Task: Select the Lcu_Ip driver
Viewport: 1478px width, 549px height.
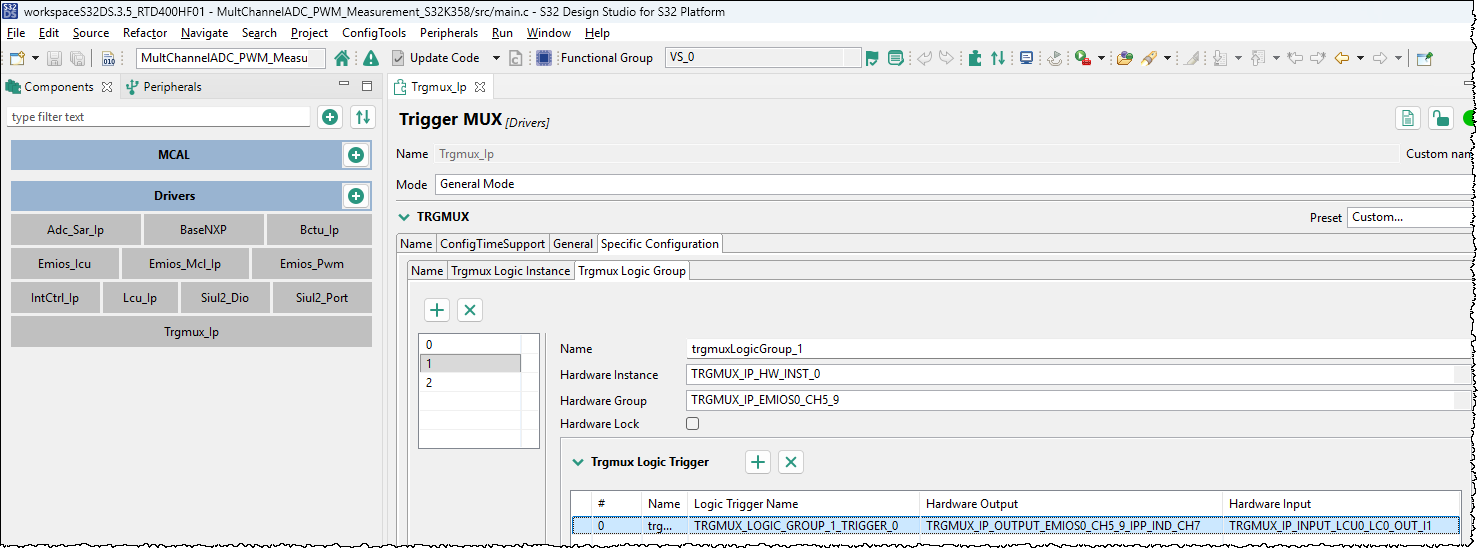Action: click(140, 298)
